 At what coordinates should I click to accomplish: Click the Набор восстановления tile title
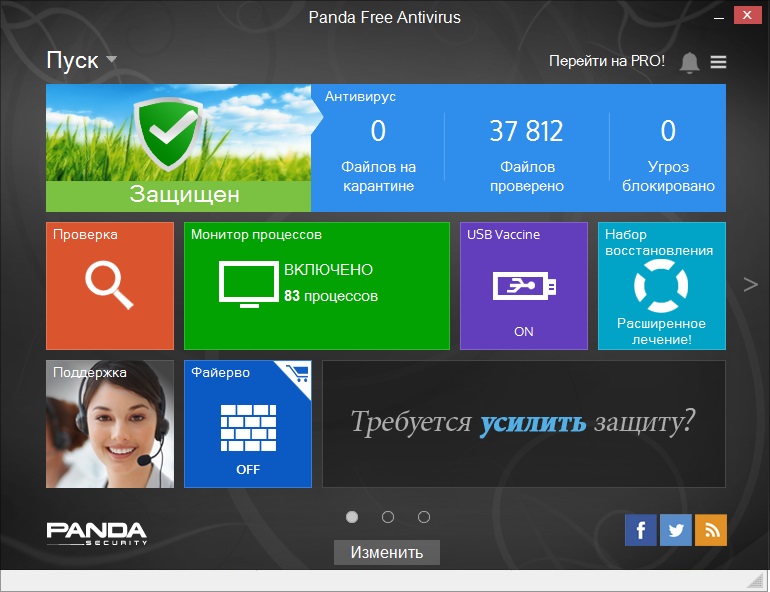coord(659,242)
